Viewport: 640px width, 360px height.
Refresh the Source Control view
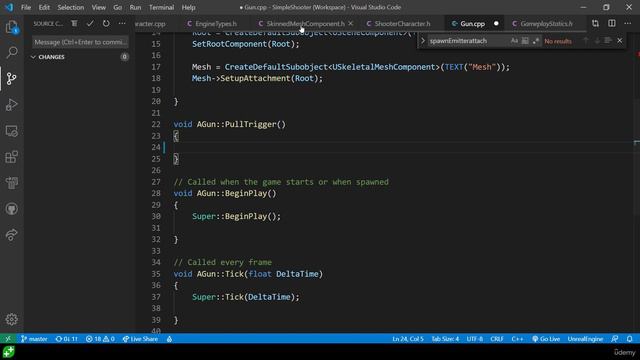(x=106, y=24)
